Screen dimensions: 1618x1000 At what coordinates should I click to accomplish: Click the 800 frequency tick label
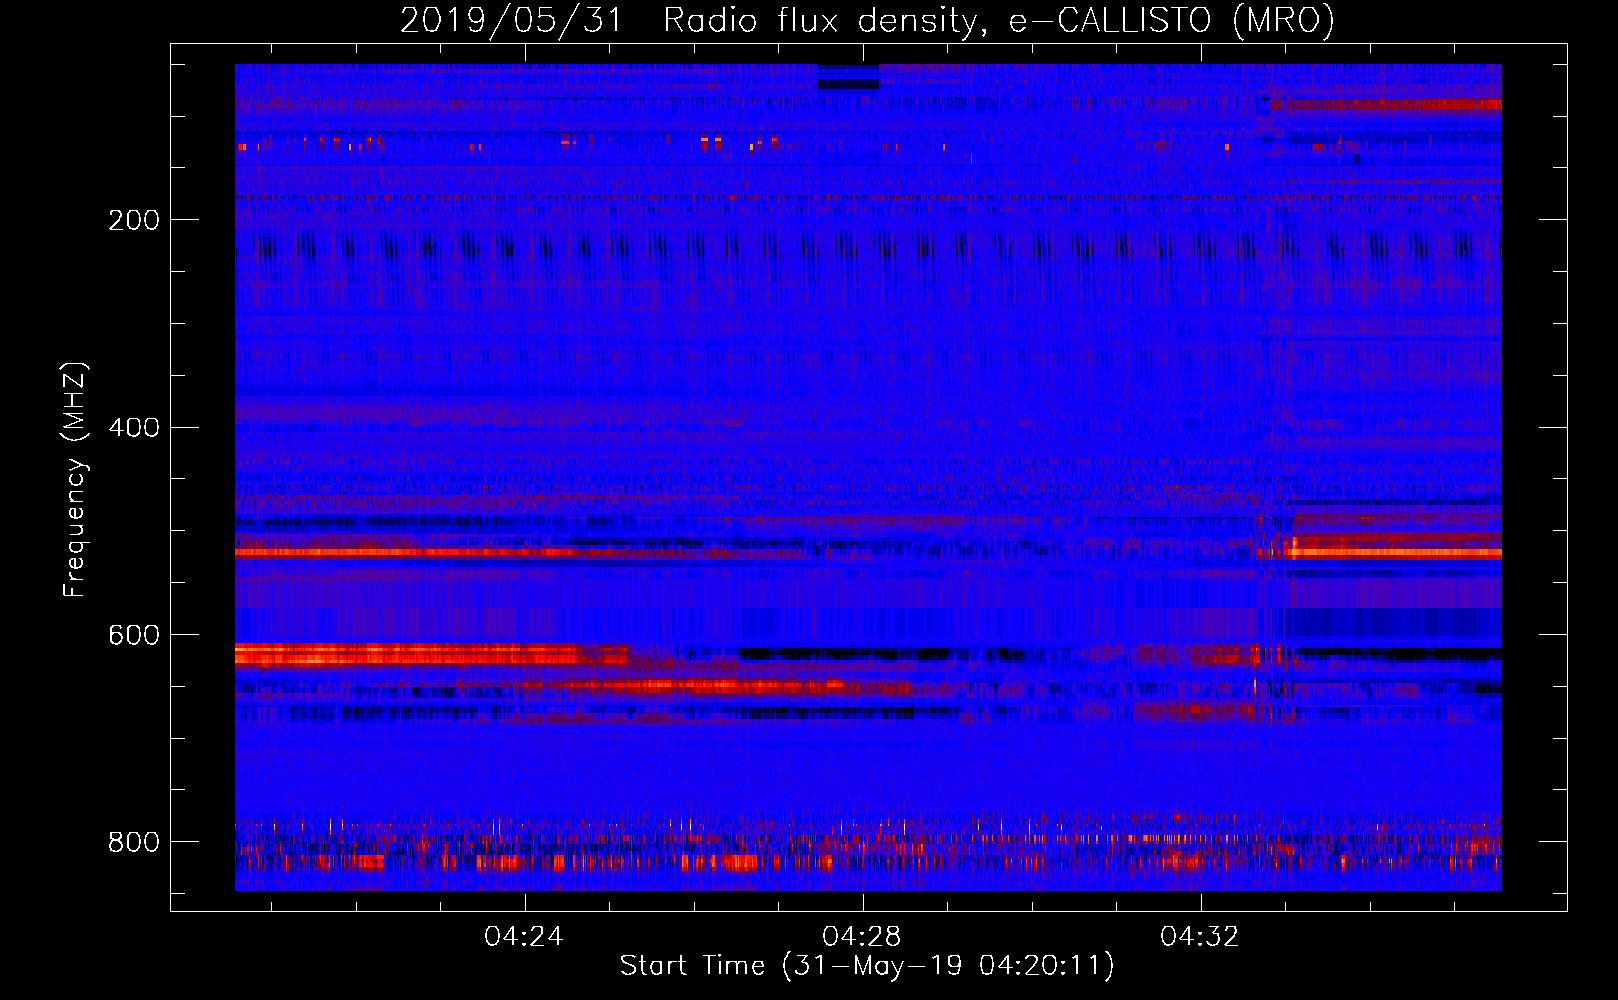coord(134,842)
